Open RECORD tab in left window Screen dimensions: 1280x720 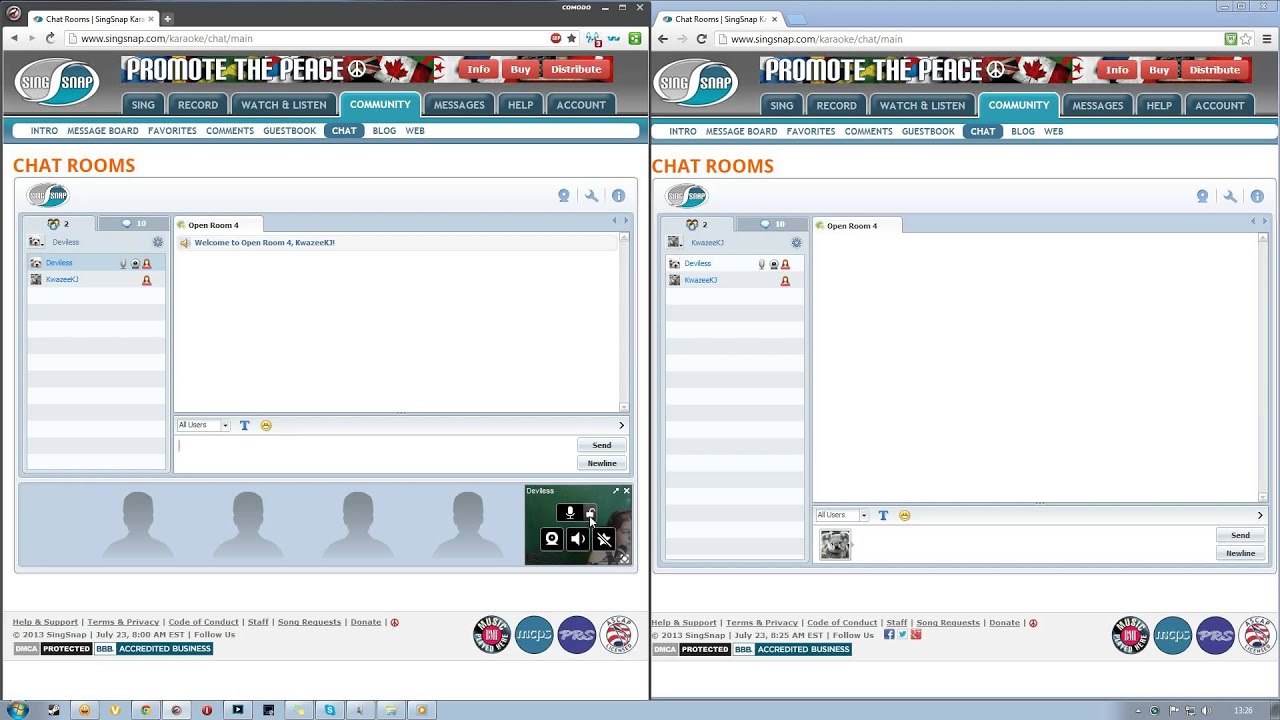[198, 105]
